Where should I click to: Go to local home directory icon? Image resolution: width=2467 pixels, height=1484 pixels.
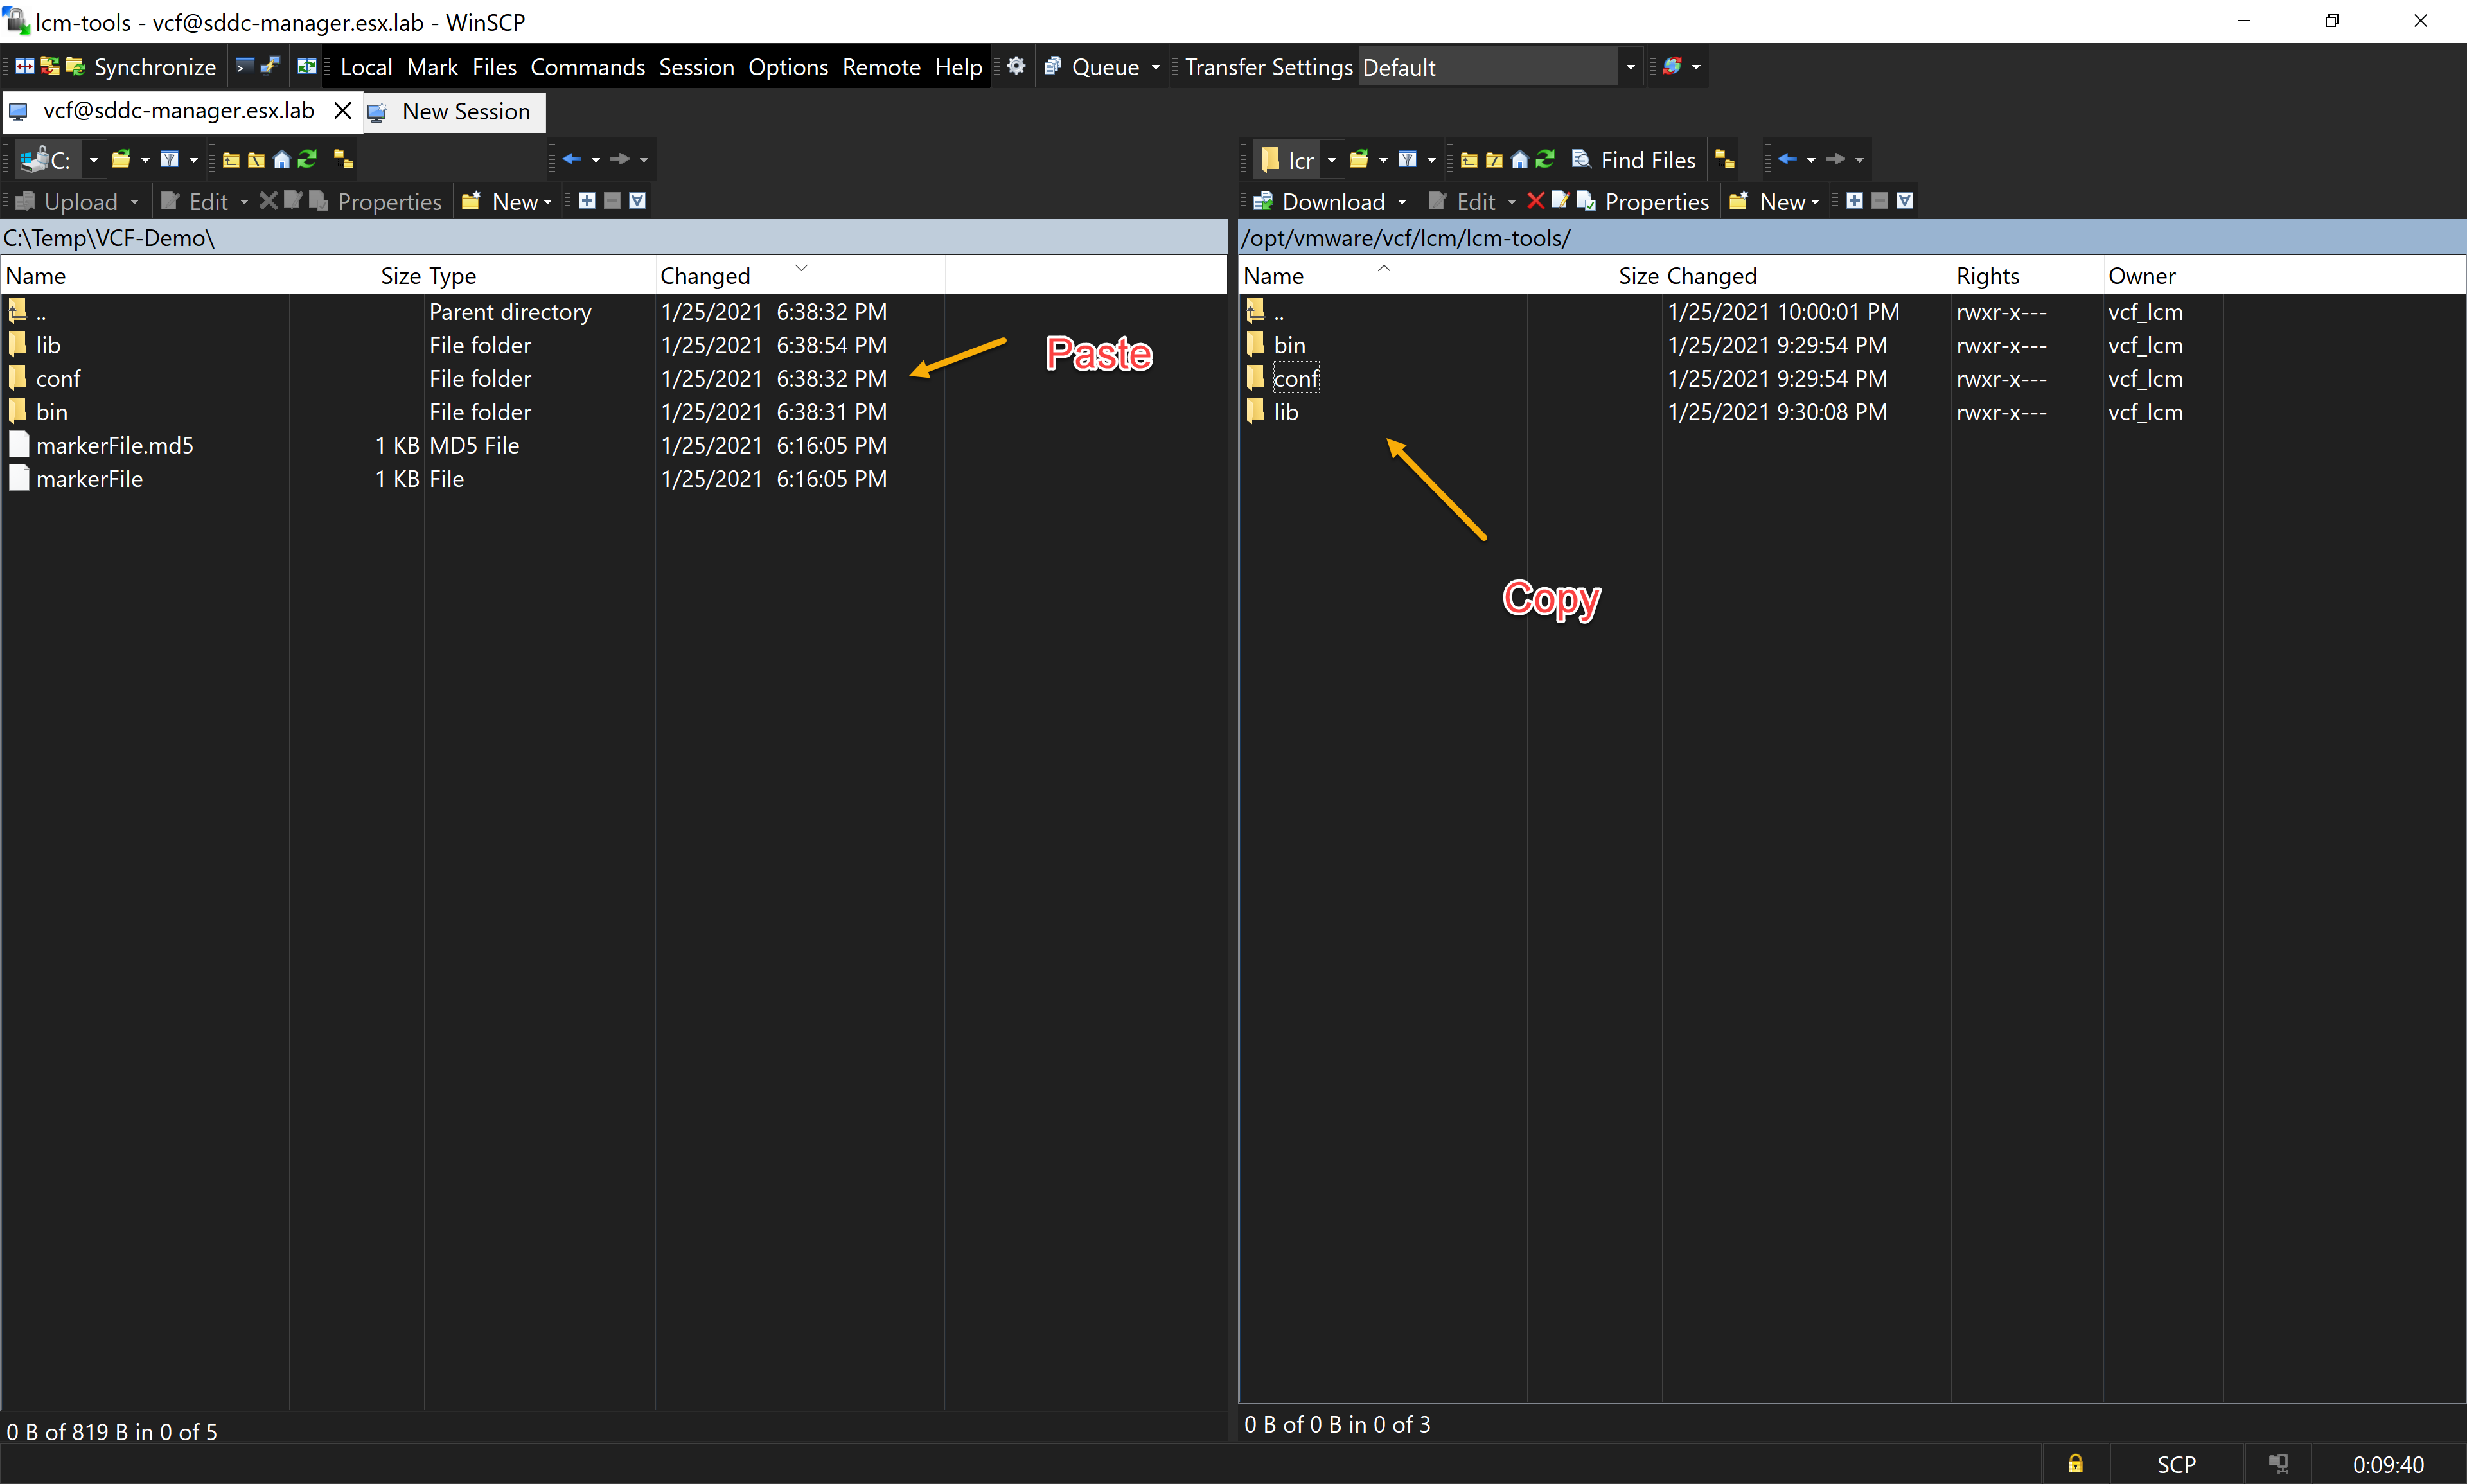[x=282, y=160]
